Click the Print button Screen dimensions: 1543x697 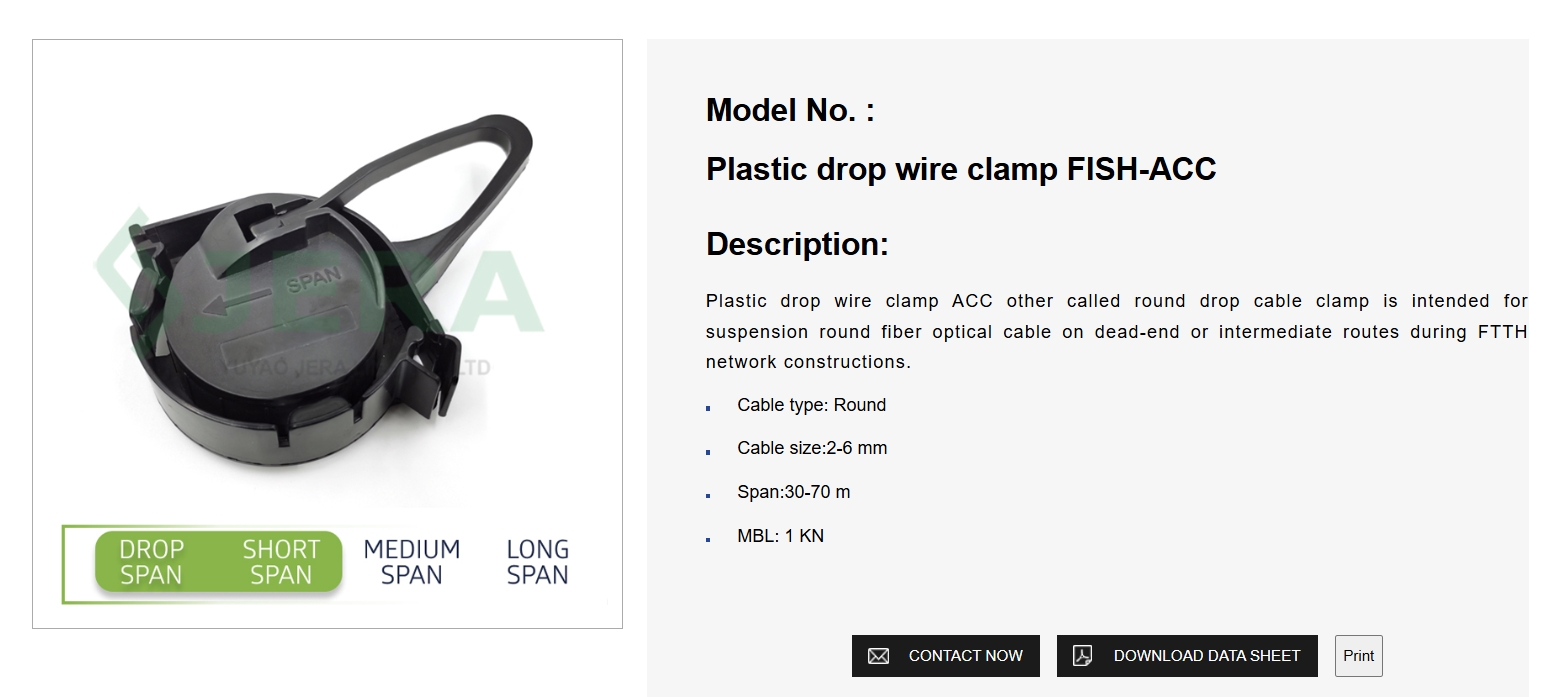(1358, 656)
